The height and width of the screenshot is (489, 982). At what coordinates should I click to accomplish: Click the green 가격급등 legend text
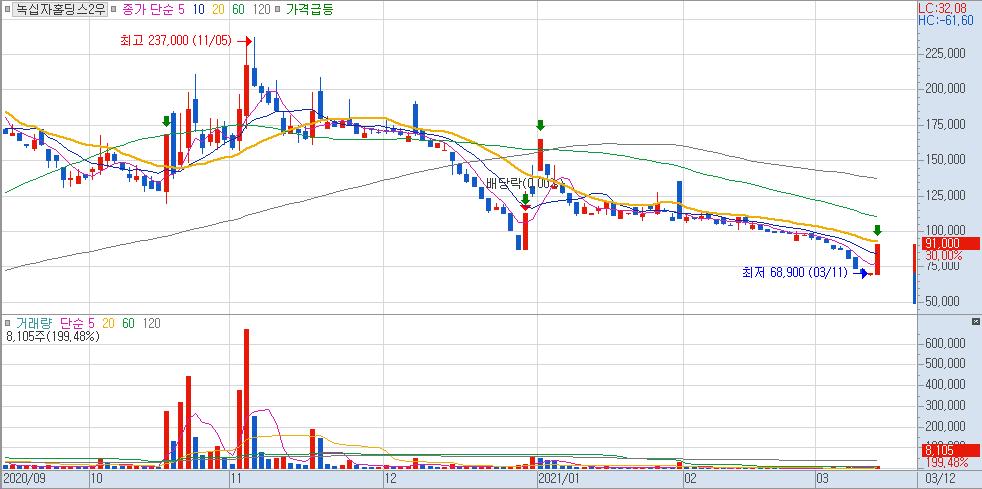coord(309,9)
